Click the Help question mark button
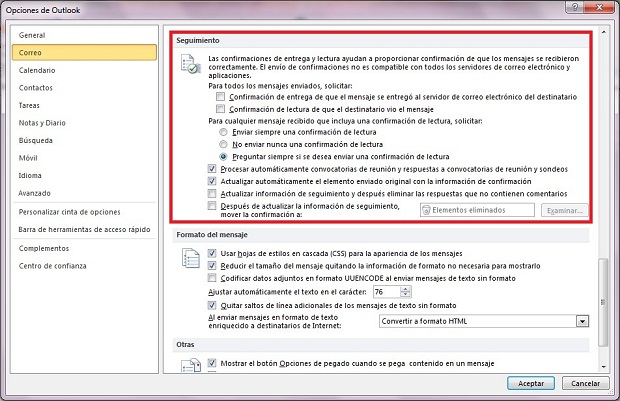The width and height of the screenshot is (620, 401). [575, 7]
